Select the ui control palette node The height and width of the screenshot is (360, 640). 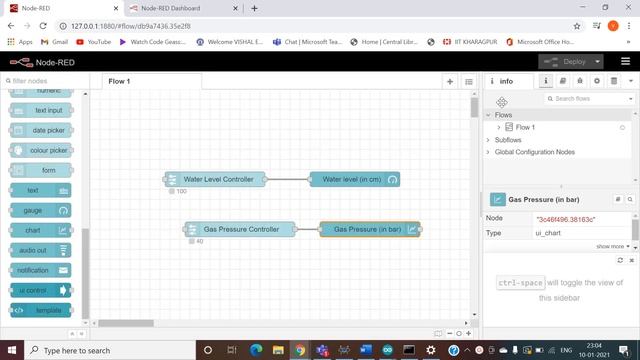pos(41,290)
